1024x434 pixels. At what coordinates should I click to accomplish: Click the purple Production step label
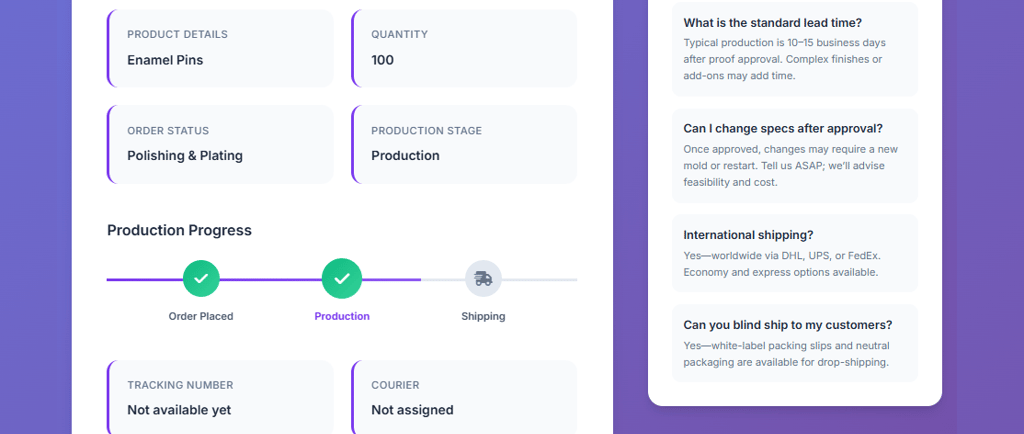point(342,316)
